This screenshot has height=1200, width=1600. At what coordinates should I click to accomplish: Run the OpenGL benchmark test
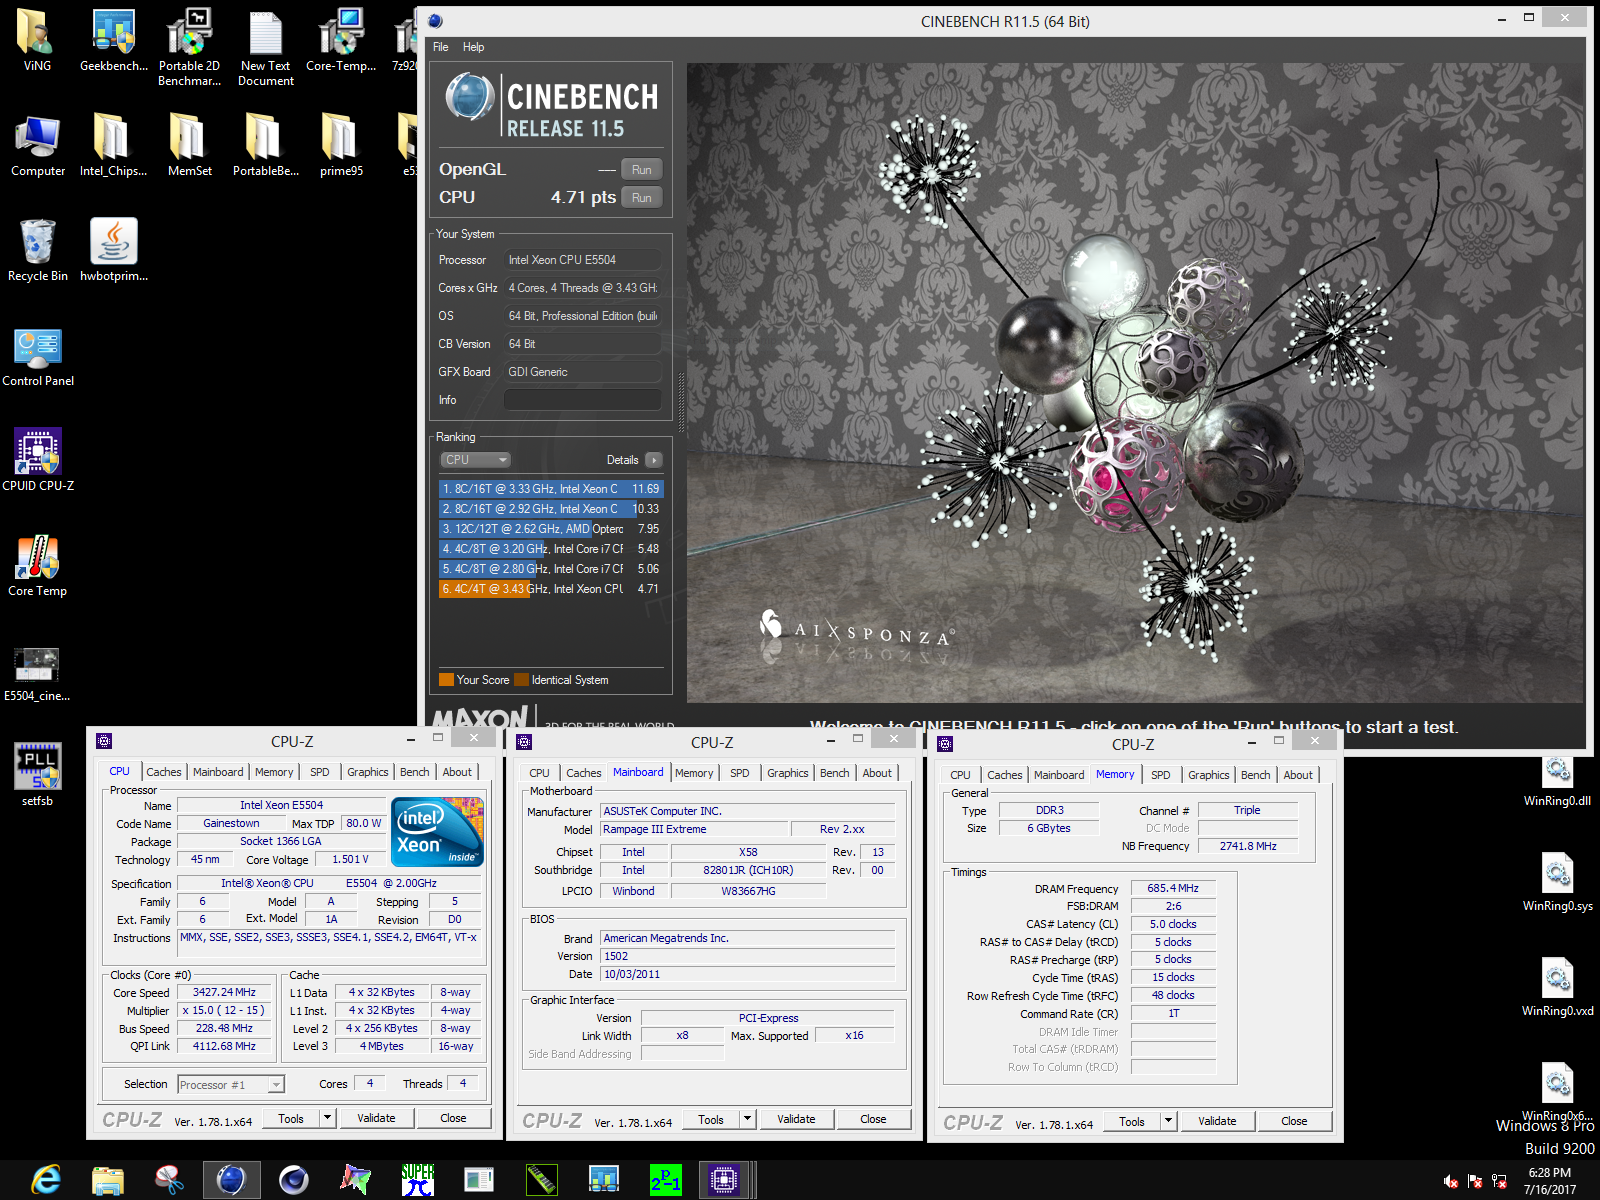(642, 170)
